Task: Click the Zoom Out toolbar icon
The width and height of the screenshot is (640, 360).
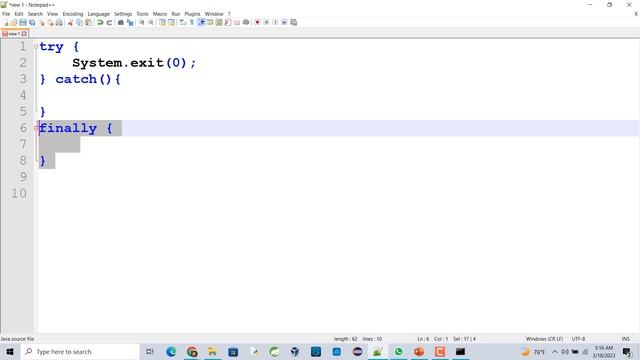Action: (151, 22)
